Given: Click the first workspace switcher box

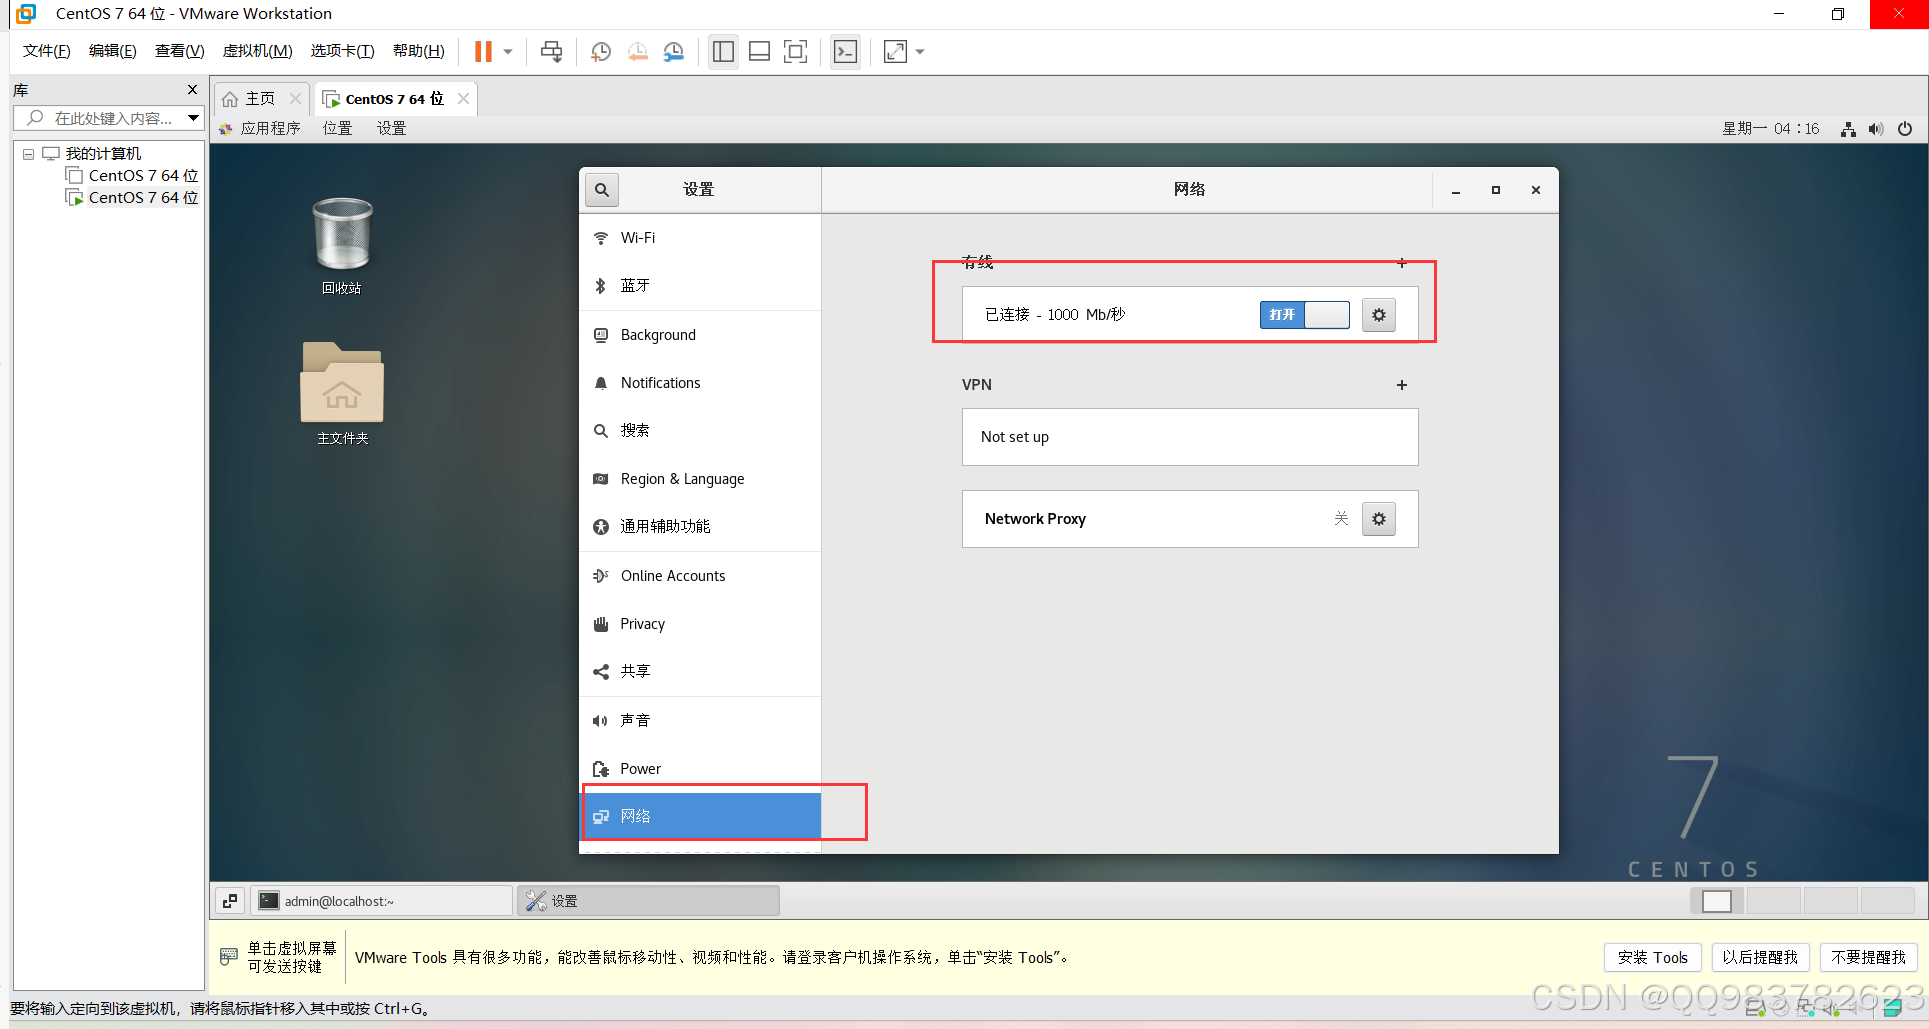Looking at the screenshot, I should [1717, 901].
